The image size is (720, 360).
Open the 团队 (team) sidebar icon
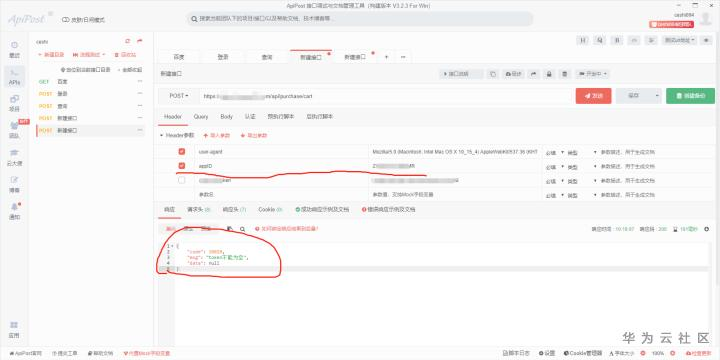(x=14, y=130)
